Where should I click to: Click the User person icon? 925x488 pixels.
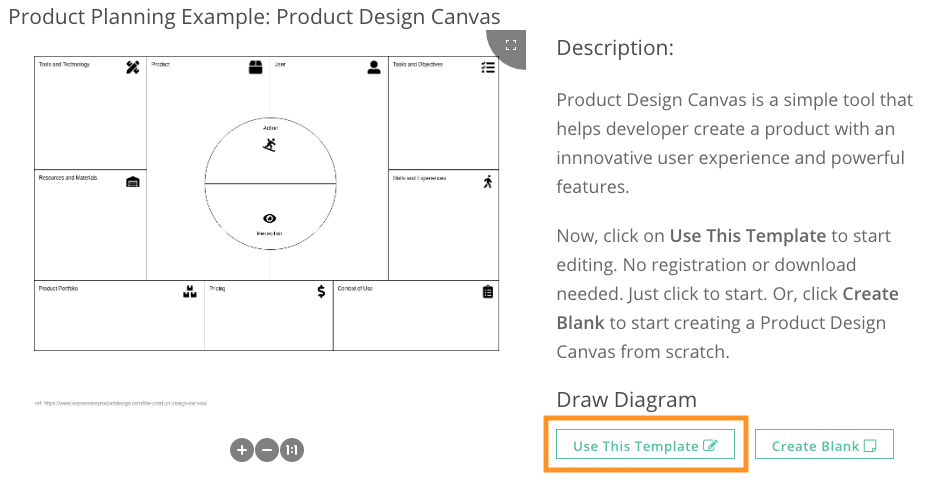(x=374, y=67)
